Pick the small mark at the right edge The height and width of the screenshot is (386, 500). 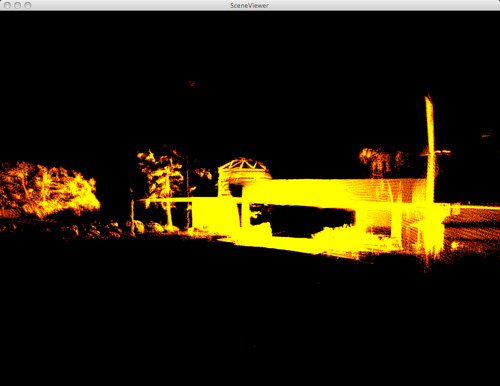click(x=486, y=135)
